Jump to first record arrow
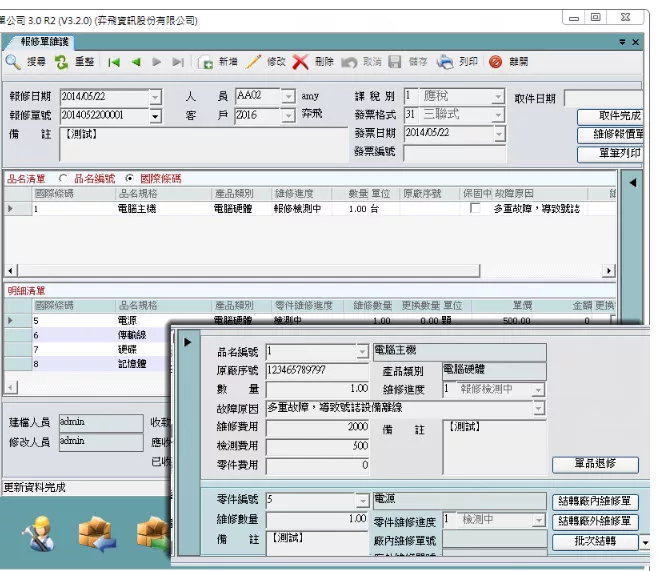Screen dimensions: 672x571 115,62
